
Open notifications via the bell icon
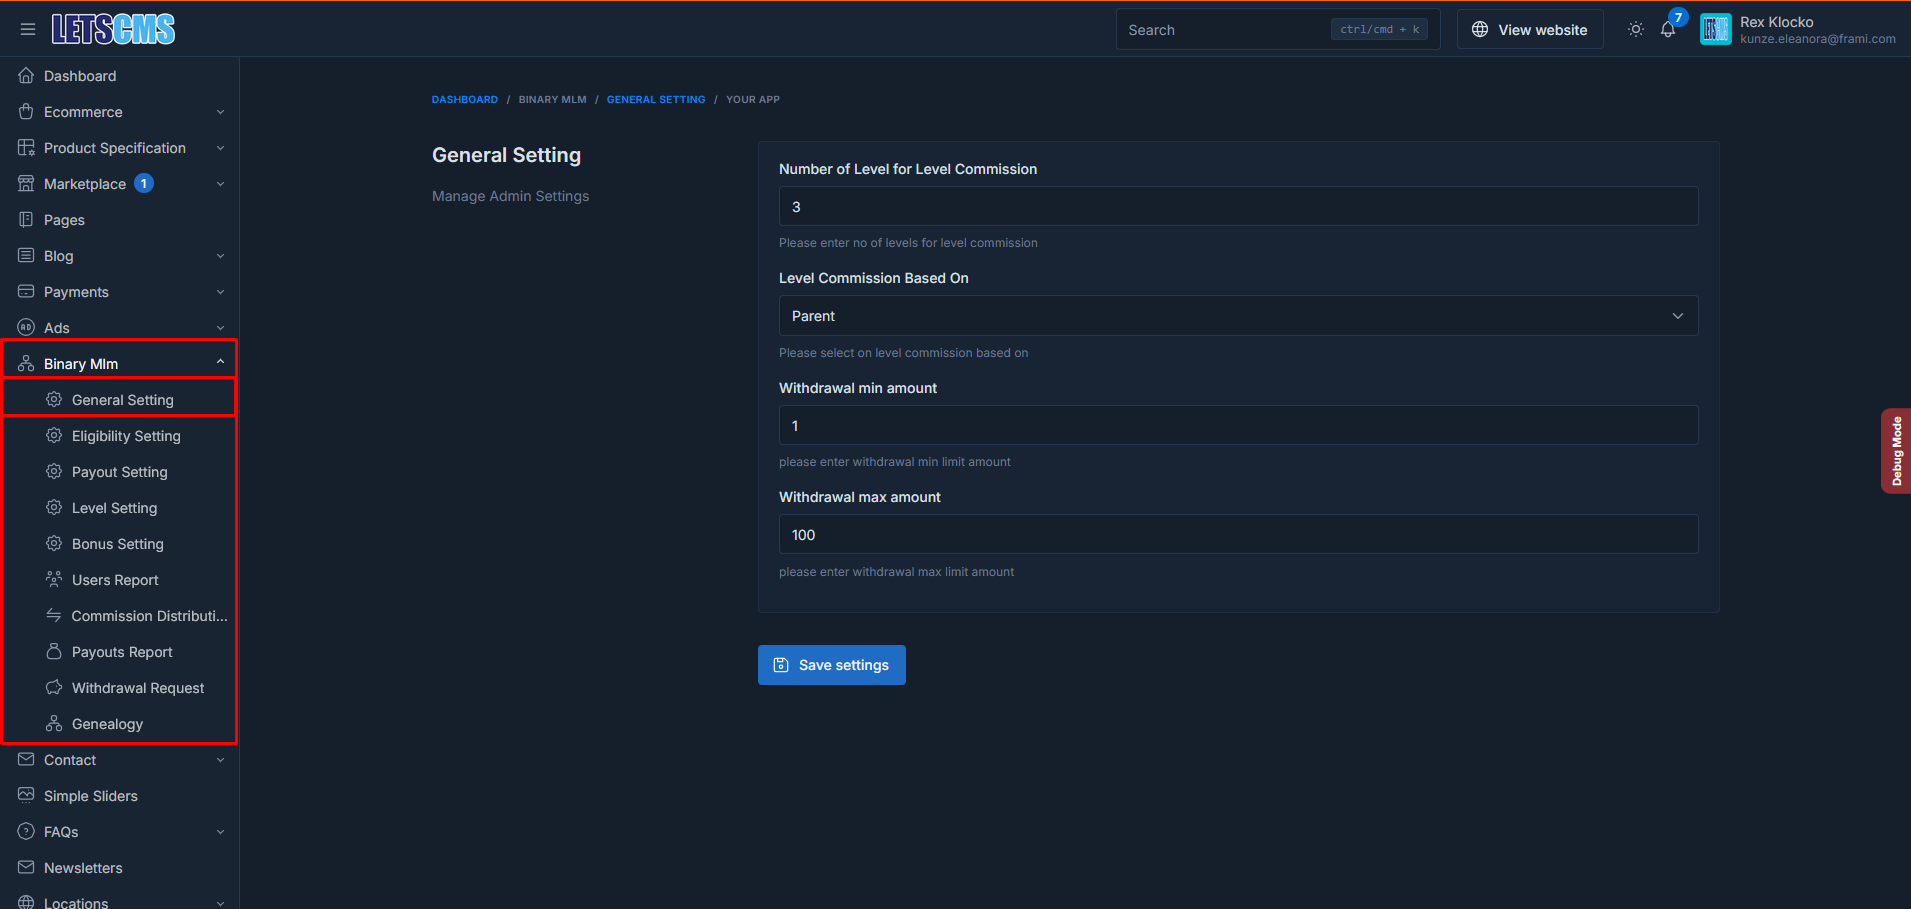coord(1667,29)
